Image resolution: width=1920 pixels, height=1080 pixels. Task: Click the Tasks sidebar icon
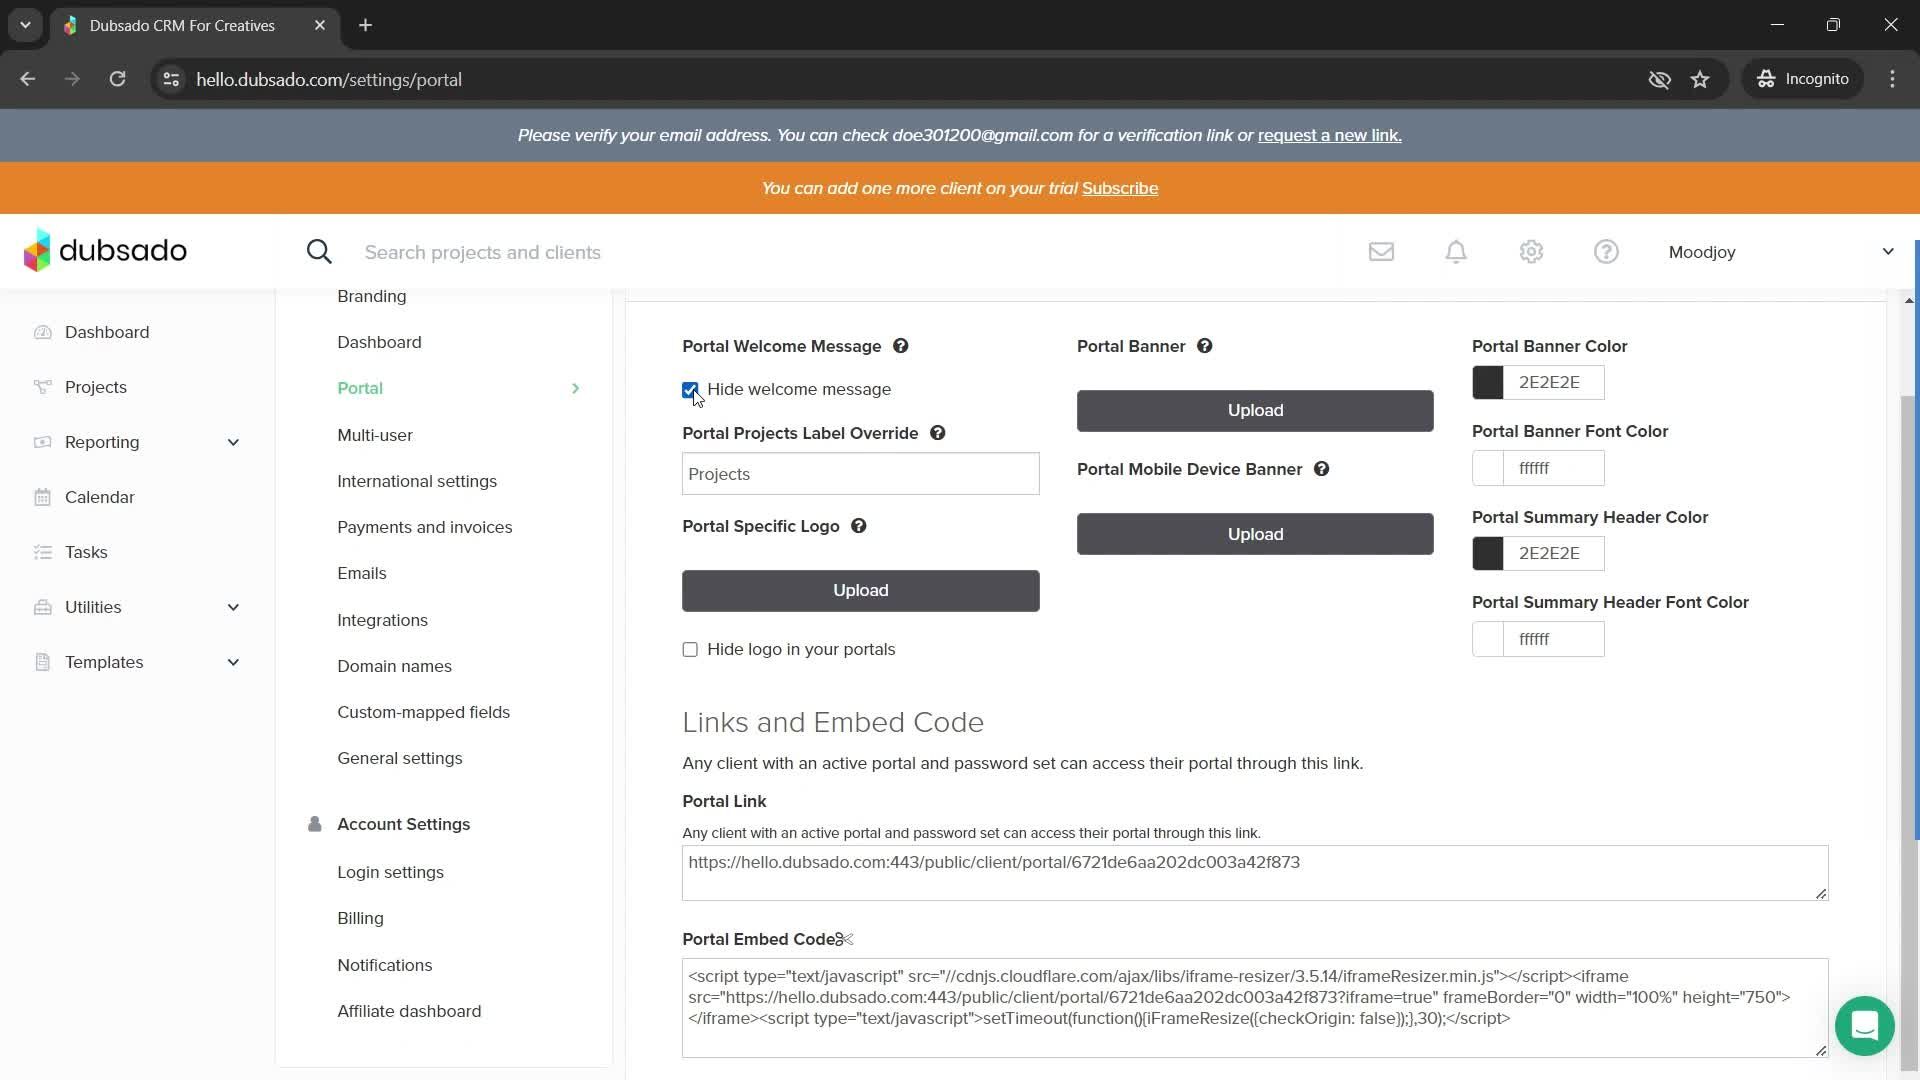coord(42,552)
